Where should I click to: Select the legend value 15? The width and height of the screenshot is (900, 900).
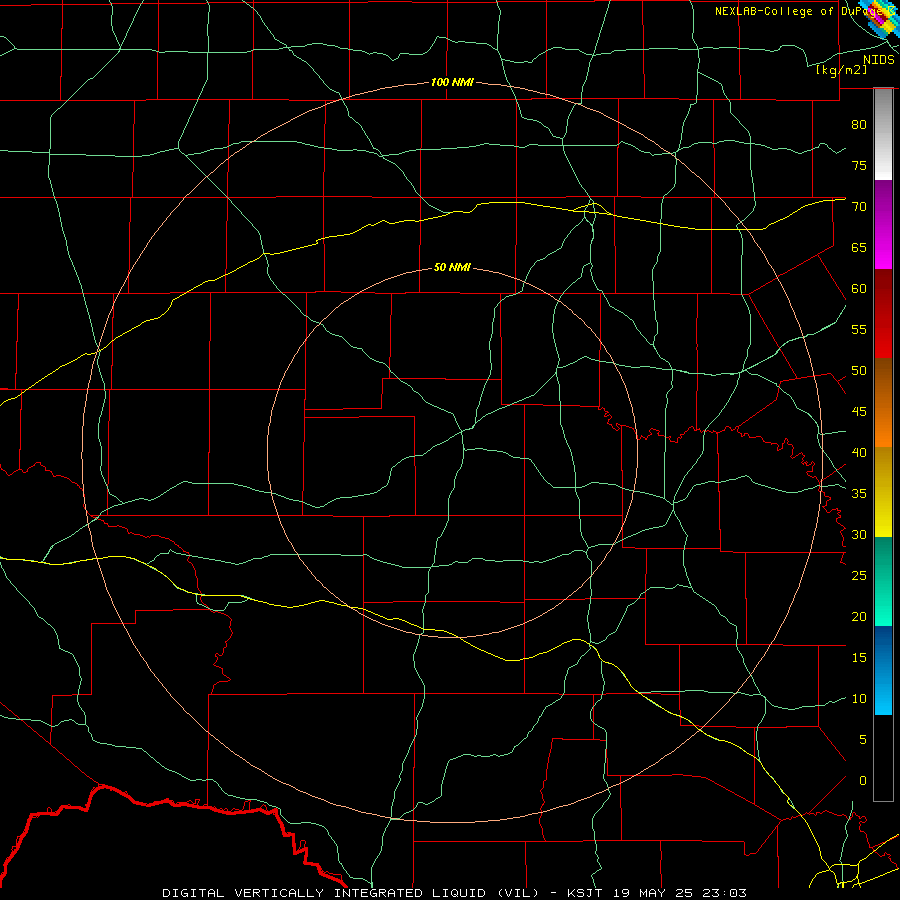click(x=859, y=658)
